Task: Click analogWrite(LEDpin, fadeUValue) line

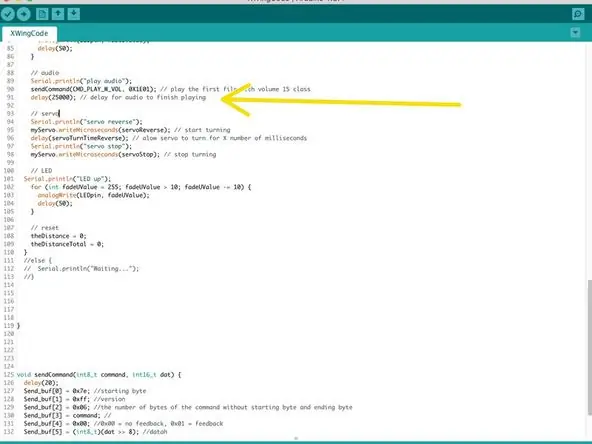Action: point(94,195)
